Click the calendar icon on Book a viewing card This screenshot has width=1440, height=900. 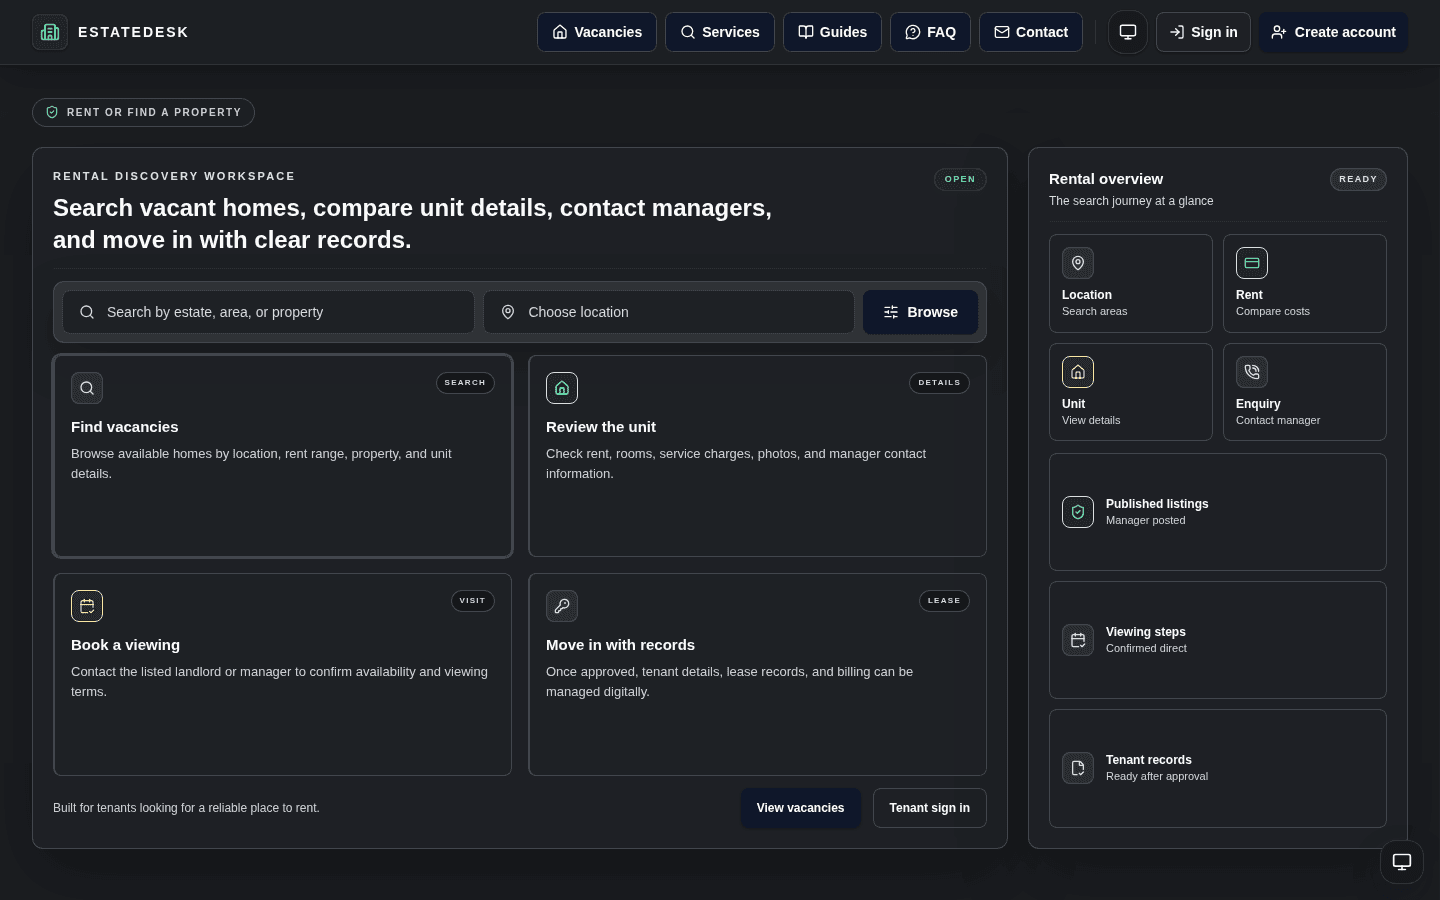click(x=87, y=606)
